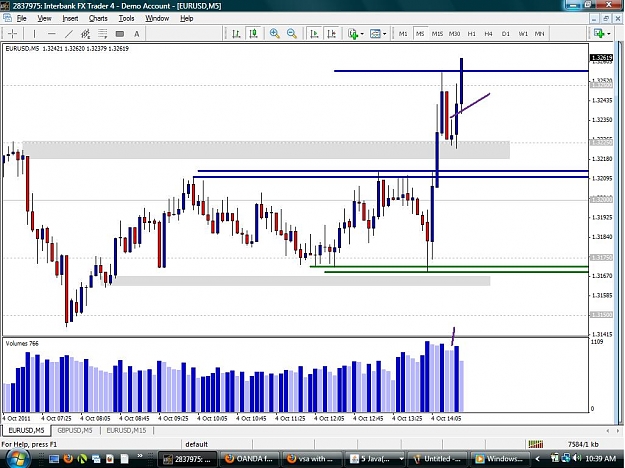Expand the 5 Java taskbar group
625x468 pixels.
375,459
